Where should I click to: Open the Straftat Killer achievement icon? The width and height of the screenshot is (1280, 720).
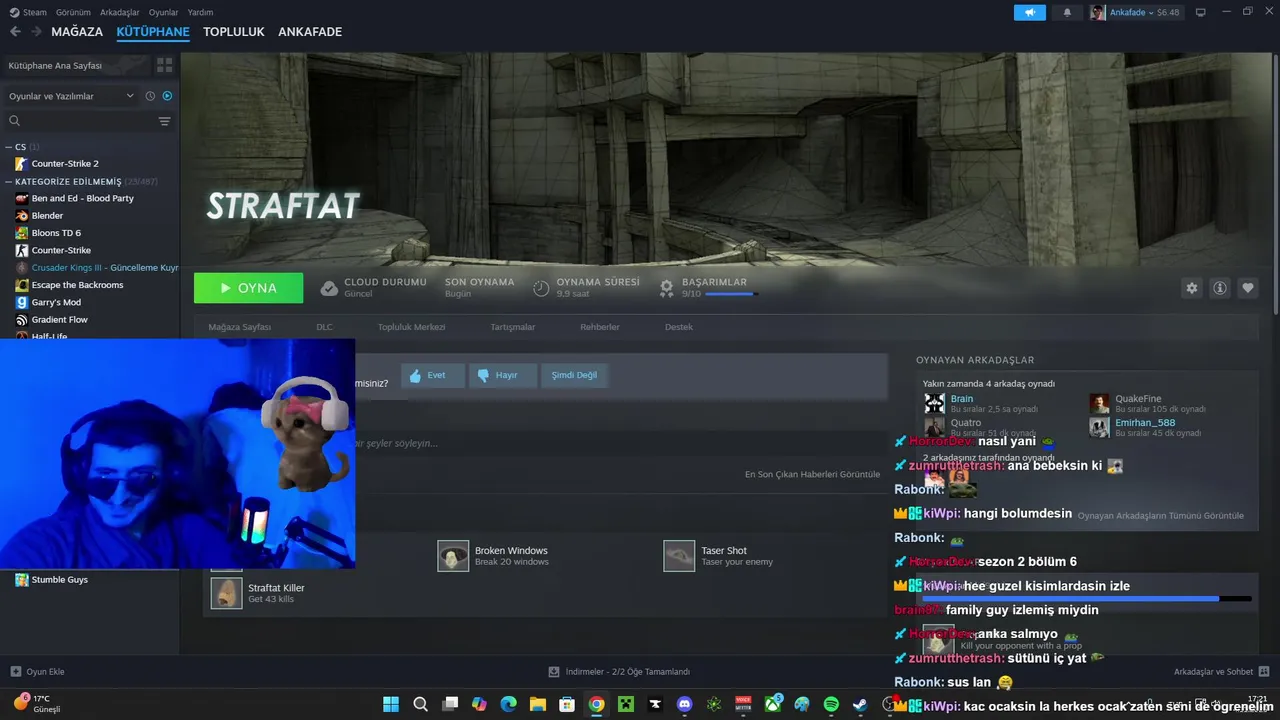226,593
